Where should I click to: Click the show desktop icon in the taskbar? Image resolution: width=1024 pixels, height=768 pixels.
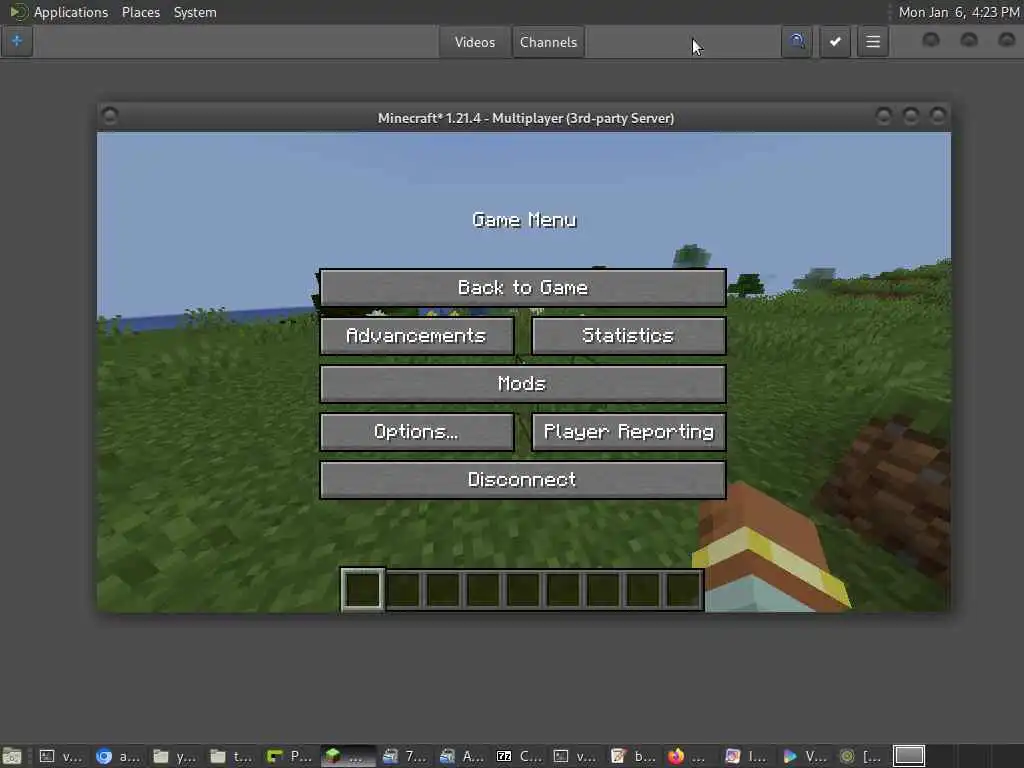pyautogui.click(x=12, y=756)
